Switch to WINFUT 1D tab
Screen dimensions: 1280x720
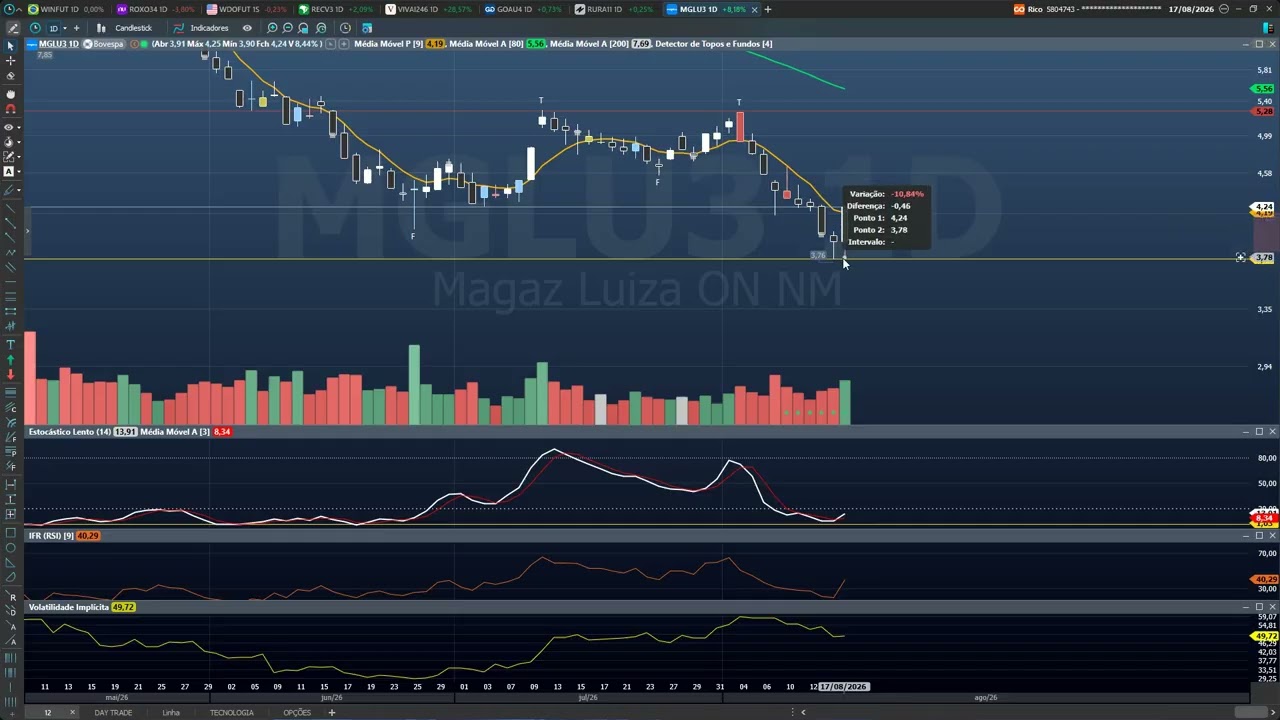coord(67,9)
